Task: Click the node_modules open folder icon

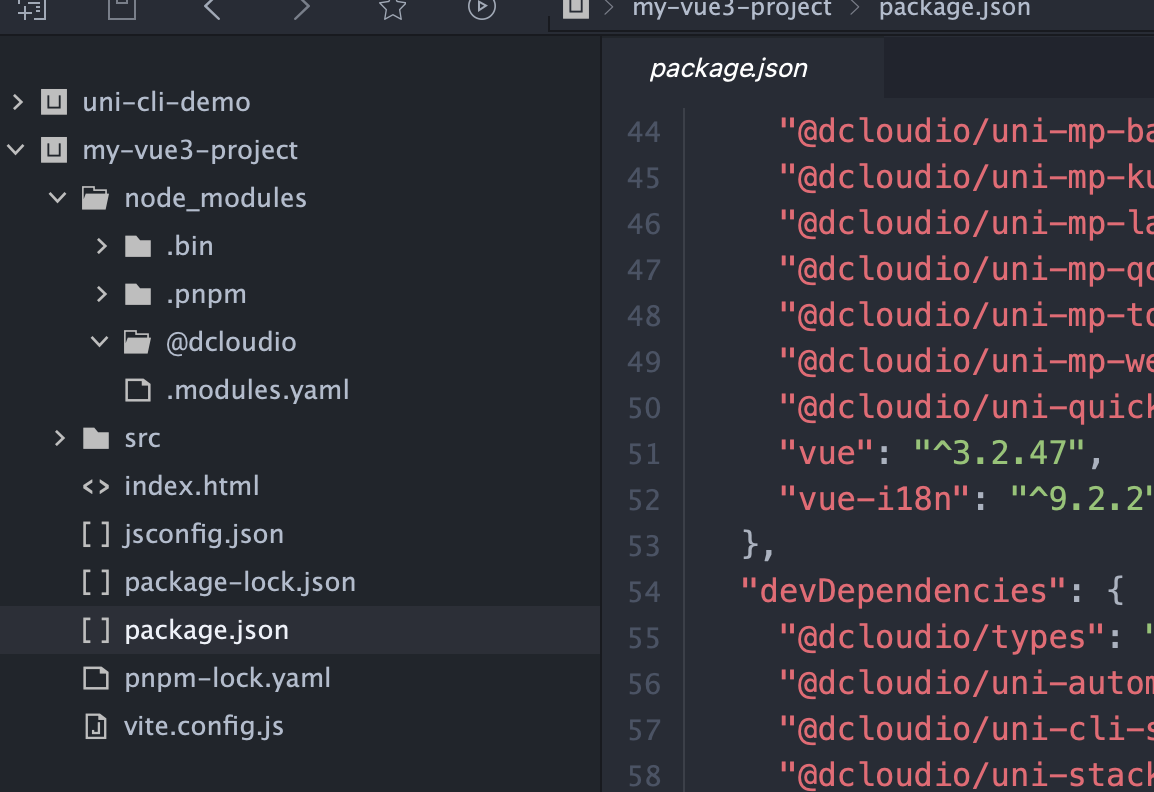Action: pos(95,198)
